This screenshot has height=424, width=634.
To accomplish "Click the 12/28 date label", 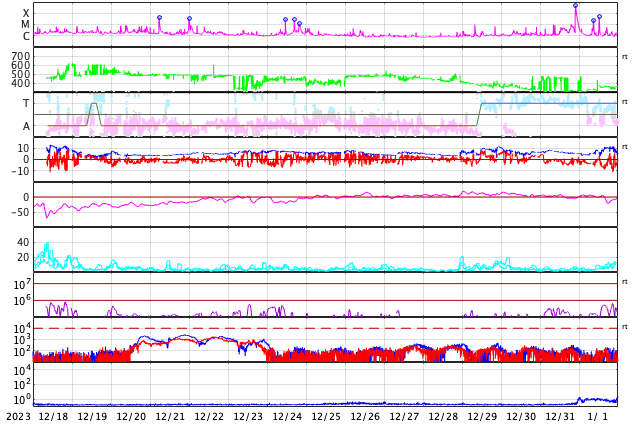I will pyautogui.click(x=443, y=416).
